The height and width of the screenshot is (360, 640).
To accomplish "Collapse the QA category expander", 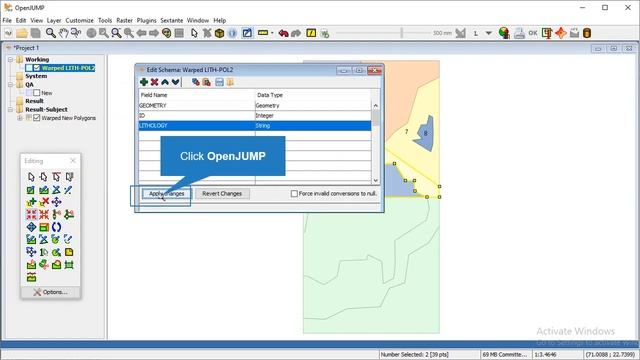I will click(x=11, y=84).
